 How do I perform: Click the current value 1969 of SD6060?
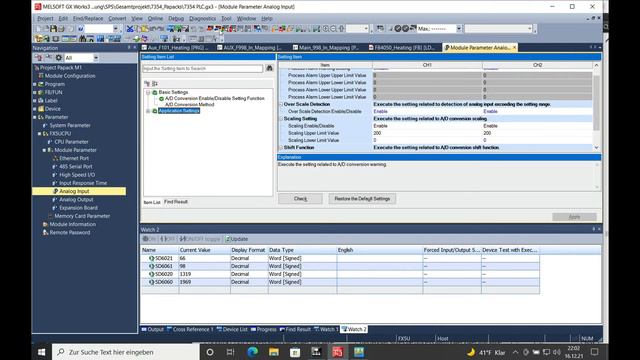(204, 282)
